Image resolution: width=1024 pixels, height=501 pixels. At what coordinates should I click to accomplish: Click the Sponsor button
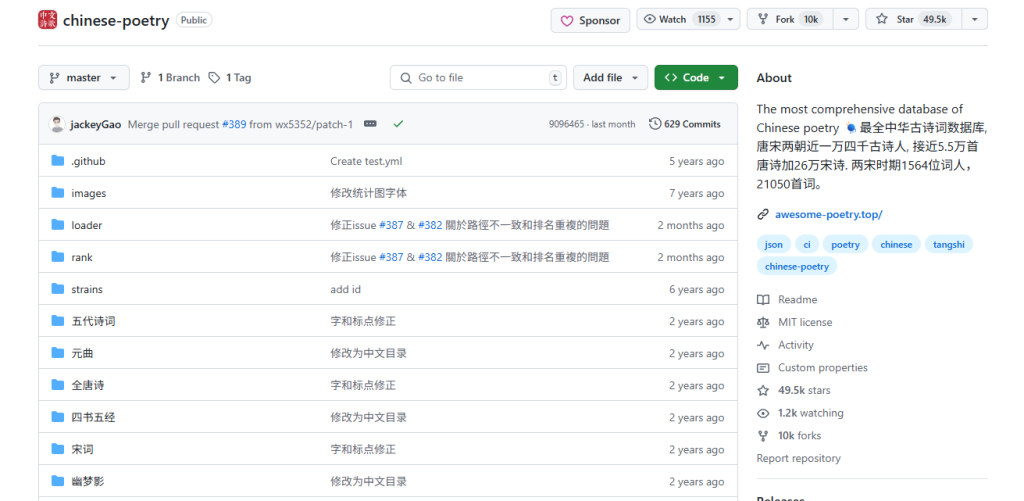(x=590, y=20)
